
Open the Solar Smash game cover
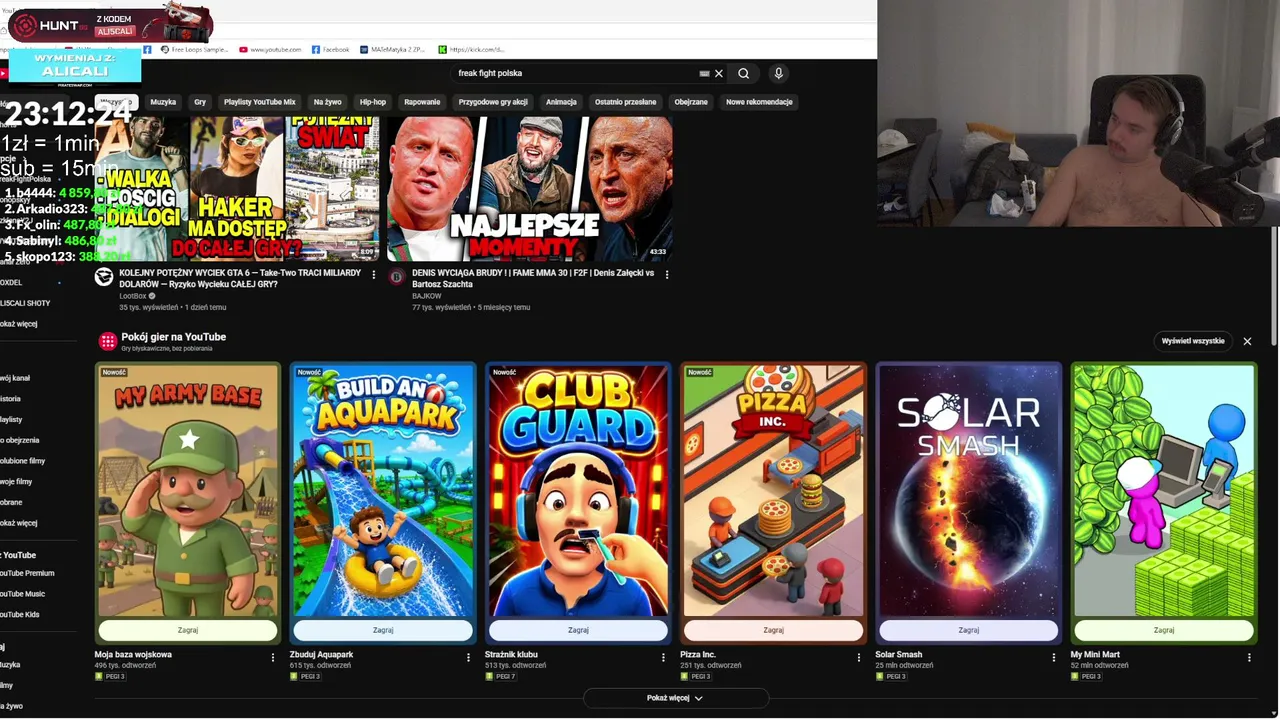968,490
